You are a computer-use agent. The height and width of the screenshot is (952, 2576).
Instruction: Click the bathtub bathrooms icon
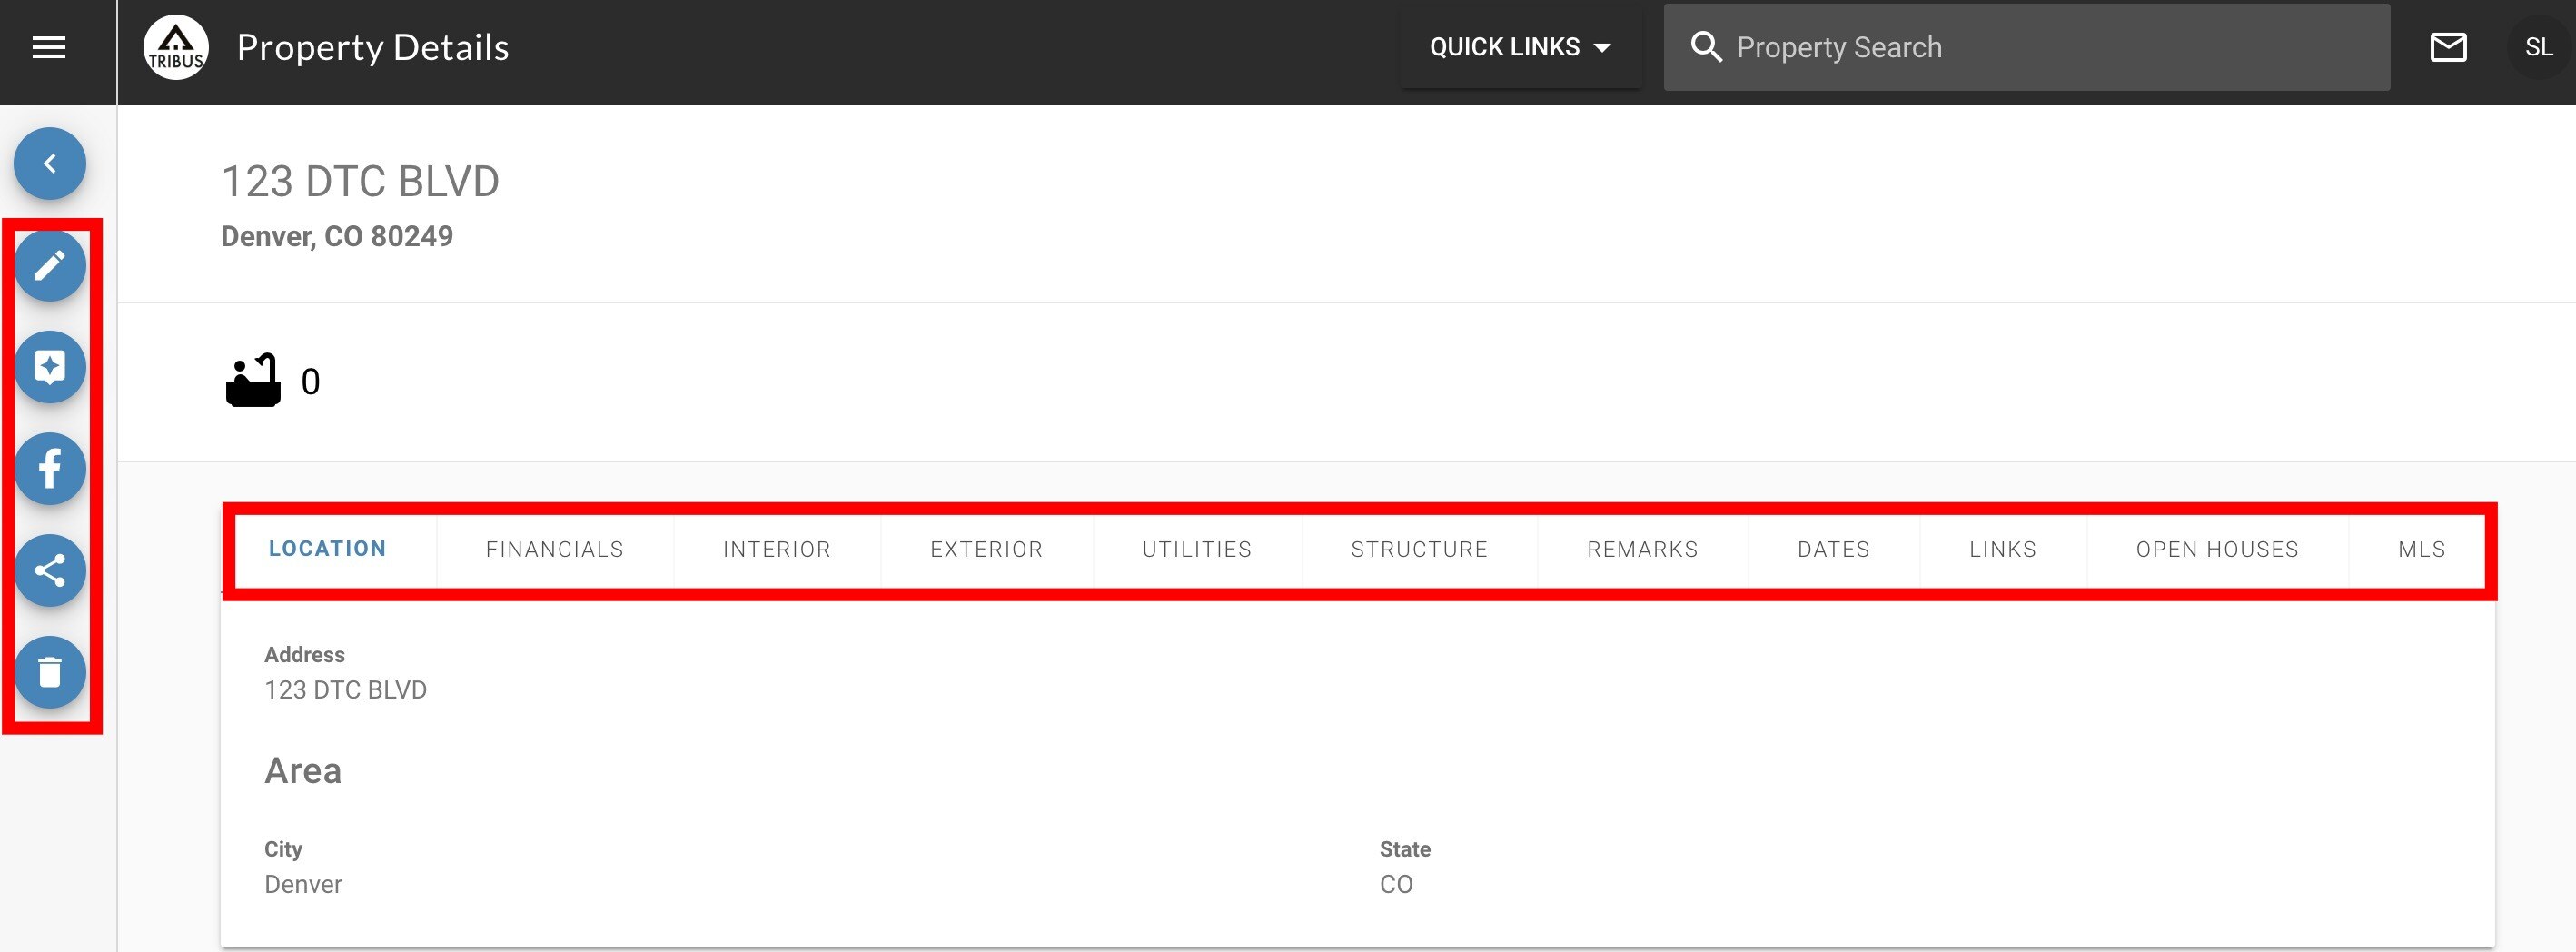(253, 380)
